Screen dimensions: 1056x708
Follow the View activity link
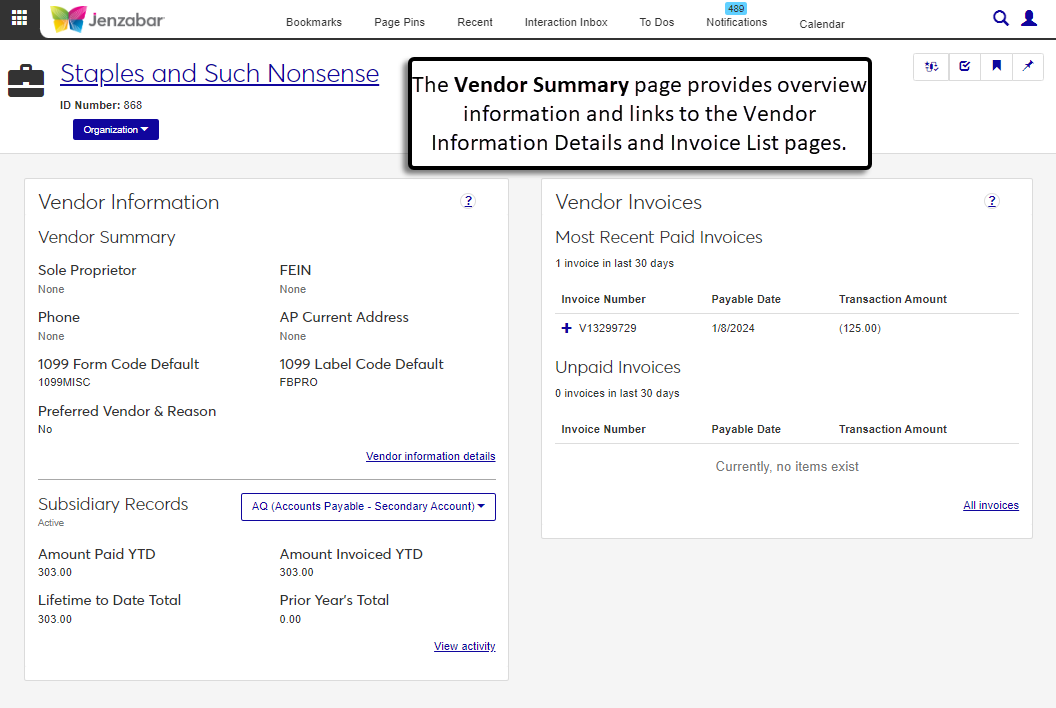pyautogui.click(x=464, y=647)
